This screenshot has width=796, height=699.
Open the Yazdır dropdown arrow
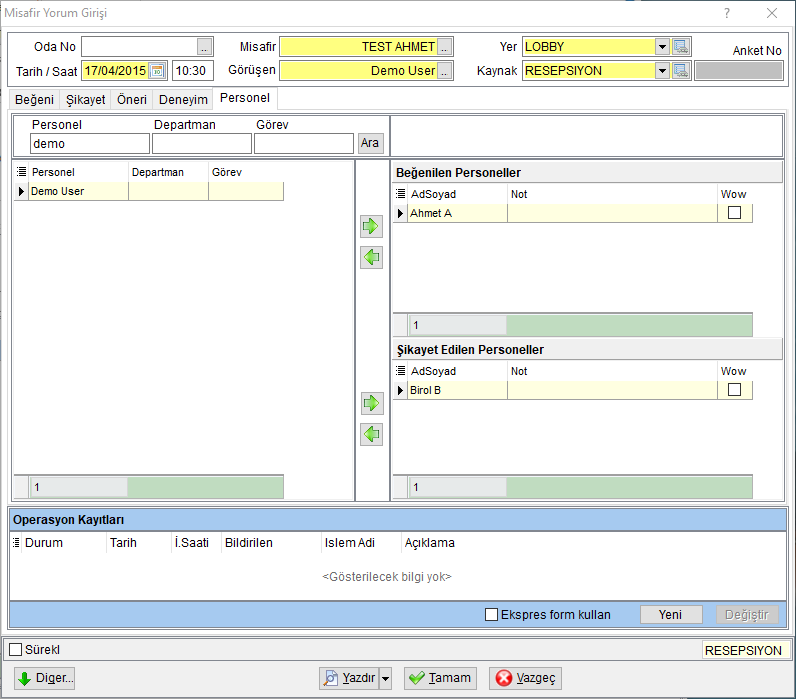(385, 678)
